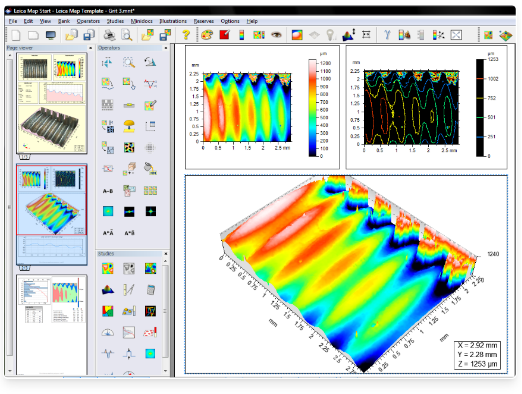Click the printer icon in toolbar
The width and height of the screenshot is (522, 394).
tap(109, 35)
